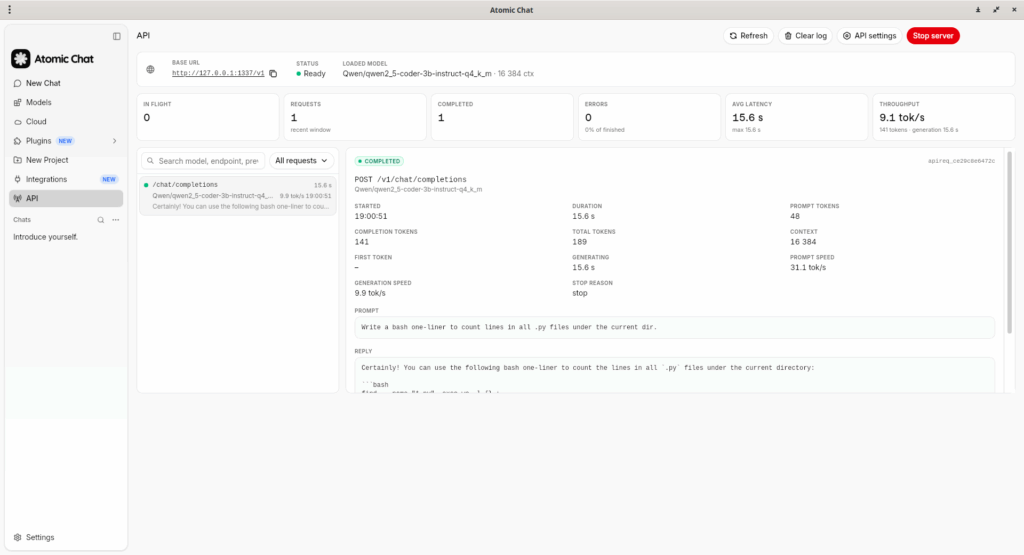Click the API broadcast icon

point(18,198)
